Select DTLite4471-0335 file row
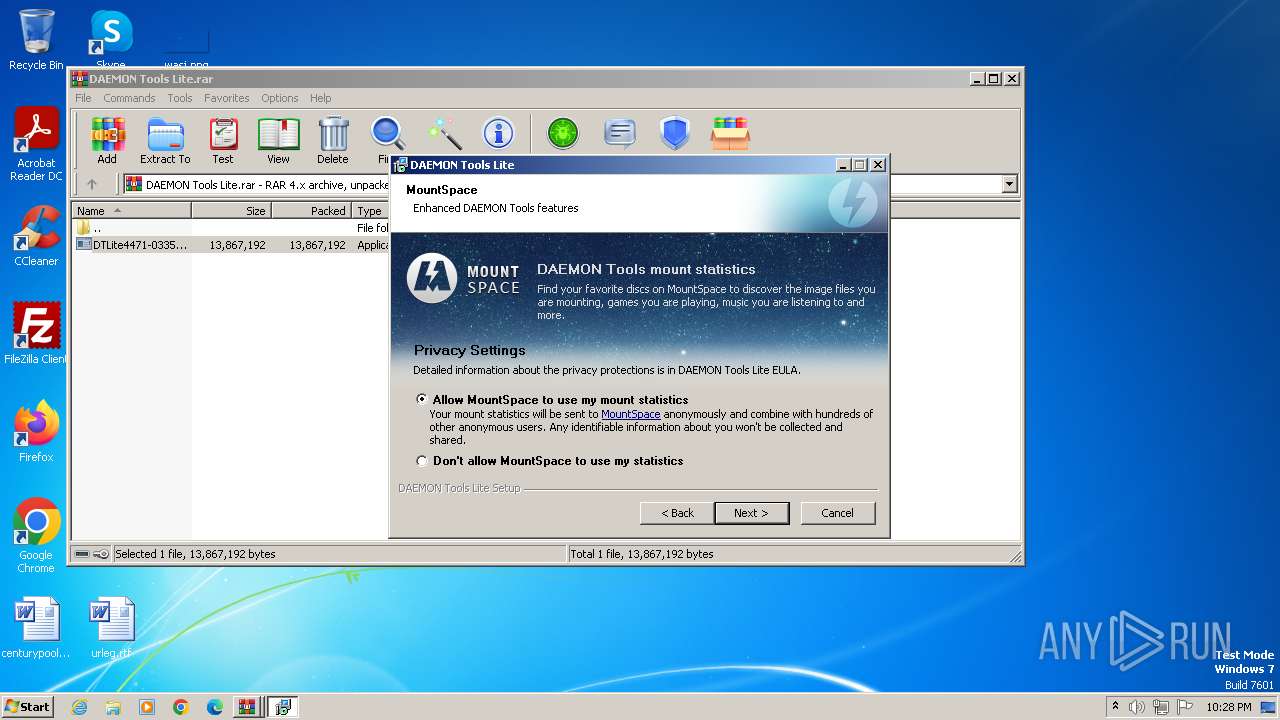The image size is (1280, 720). point(232,244)
